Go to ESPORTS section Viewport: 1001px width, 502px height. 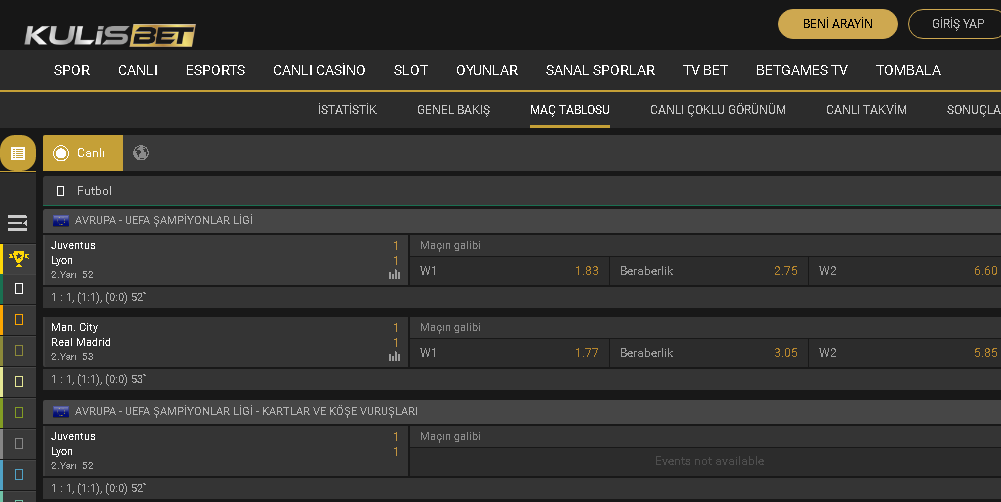pos(215,70)
